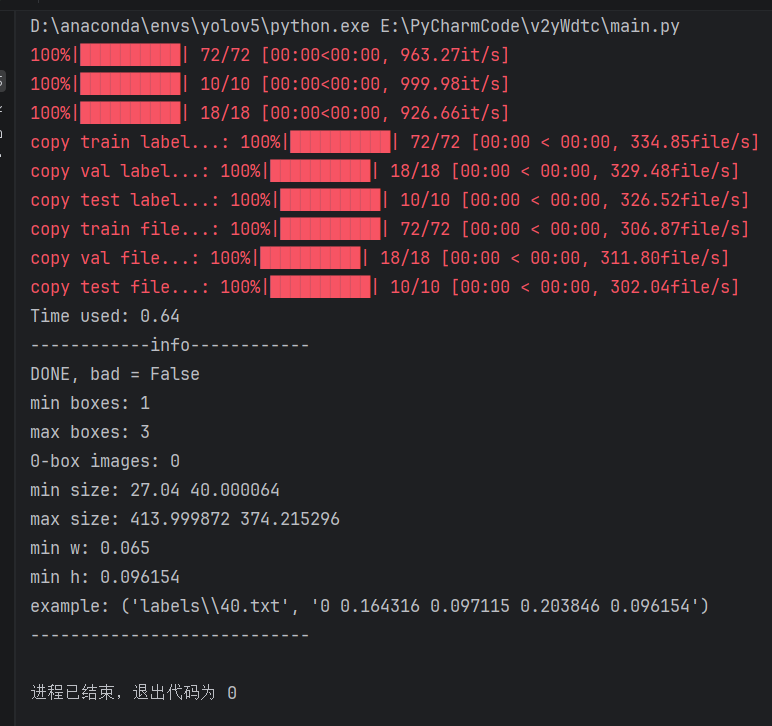Image resolution: width=772 pixels, height=726 pixels.
Task: Toggle the highlighted soft-wrap icon at left edge
Action: [x=2, y=81]
